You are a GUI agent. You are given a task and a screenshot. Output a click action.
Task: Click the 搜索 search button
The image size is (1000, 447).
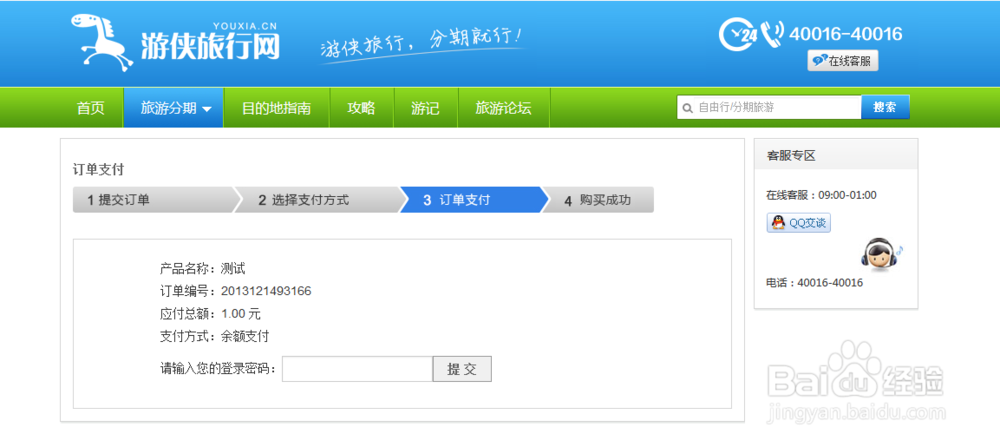[x=885, y=107]
